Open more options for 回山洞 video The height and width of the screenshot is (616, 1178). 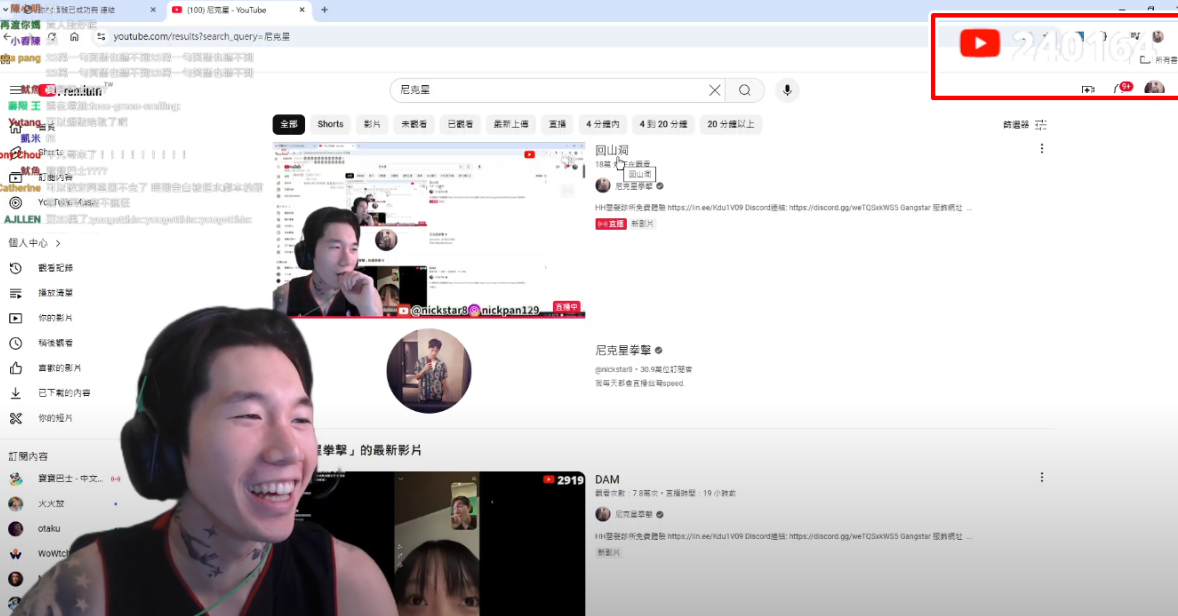tap(1041, 149)
